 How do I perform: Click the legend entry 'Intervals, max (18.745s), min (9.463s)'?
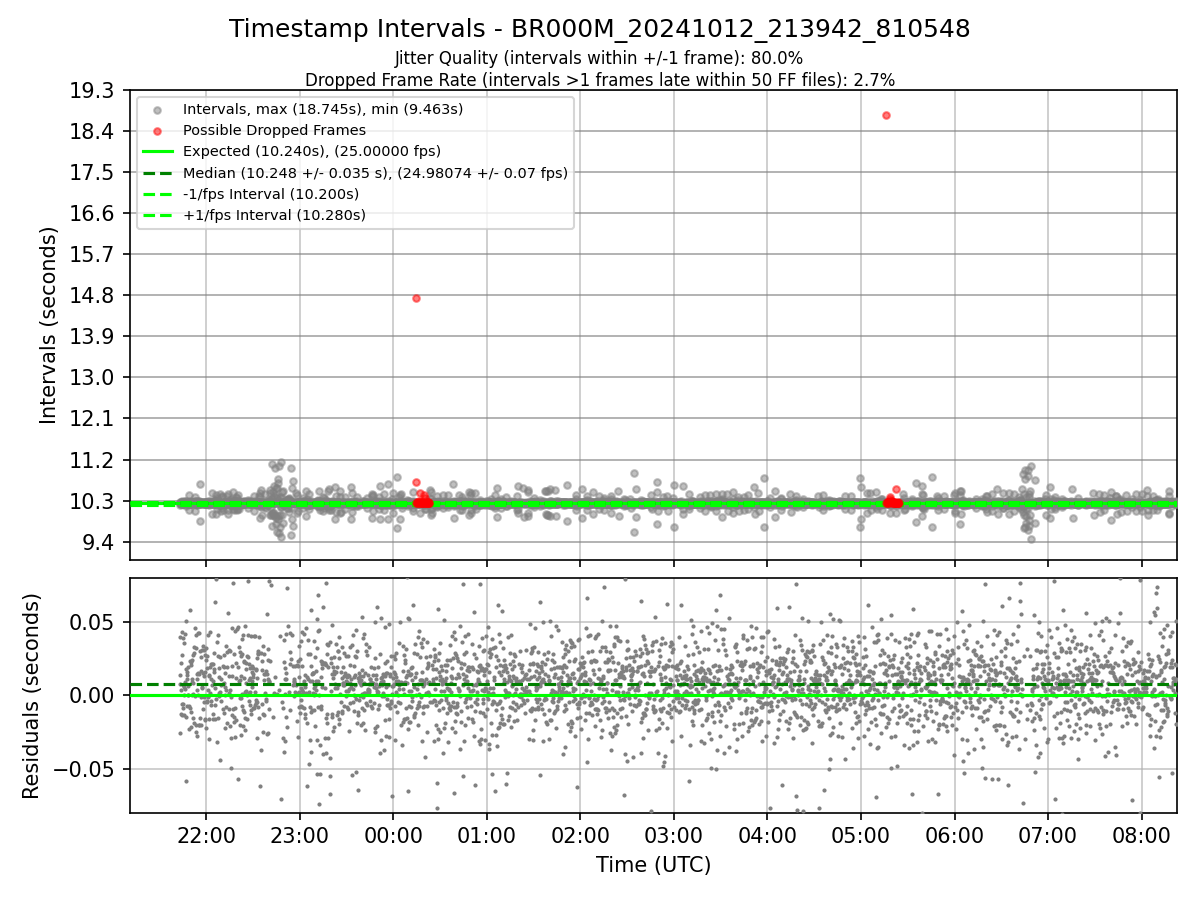[x=323, y=109]
